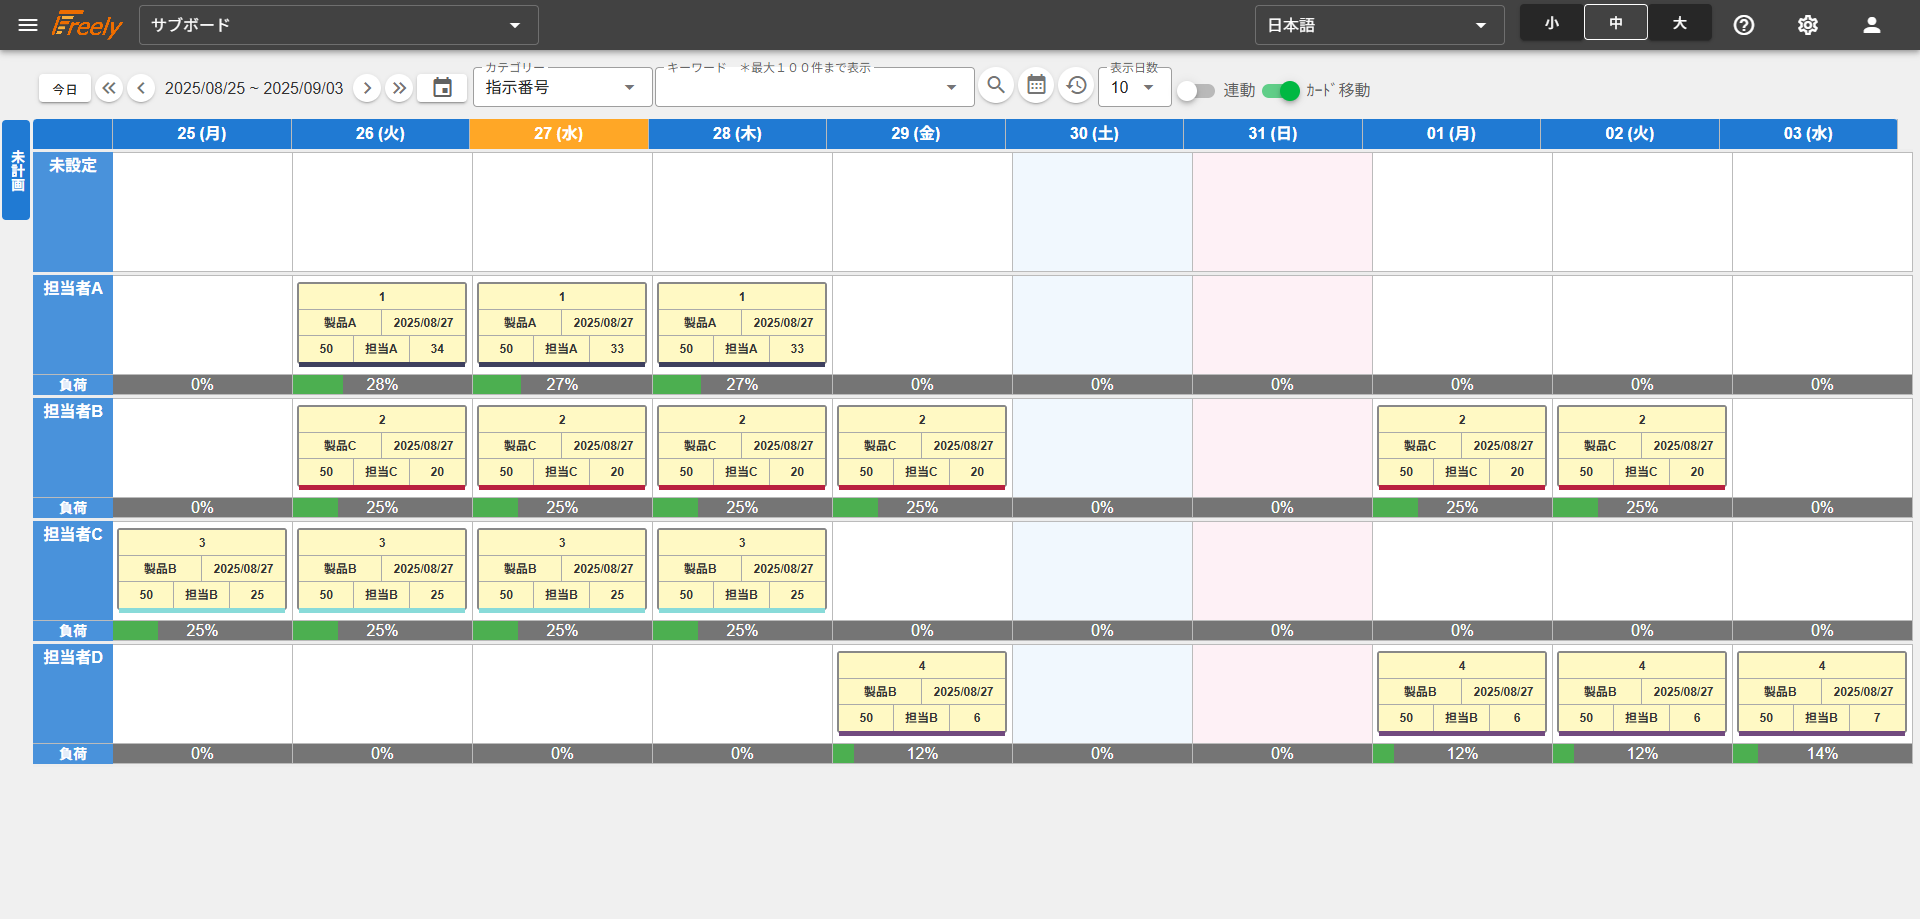Screen dimensions: 1920x919
Task: Open the 日本語 language dropdown
Action: coord(1378,25)
